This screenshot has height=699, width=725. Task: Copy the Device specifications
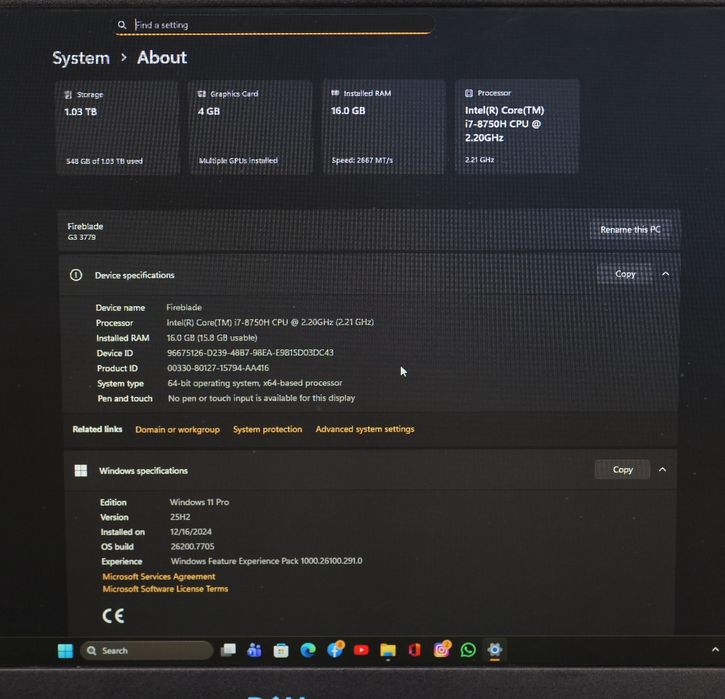click(x=625, y=274)
